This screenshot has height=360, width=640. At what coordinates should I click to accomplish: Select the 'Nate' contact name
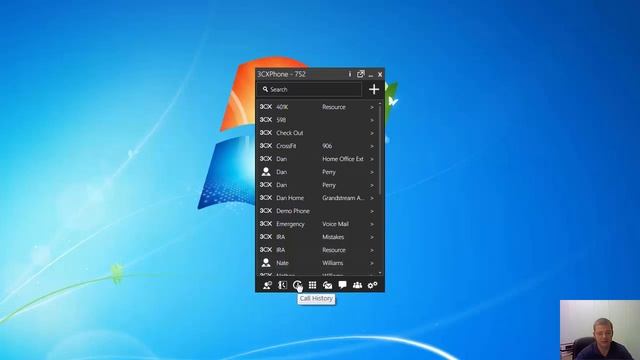(282, 263)
